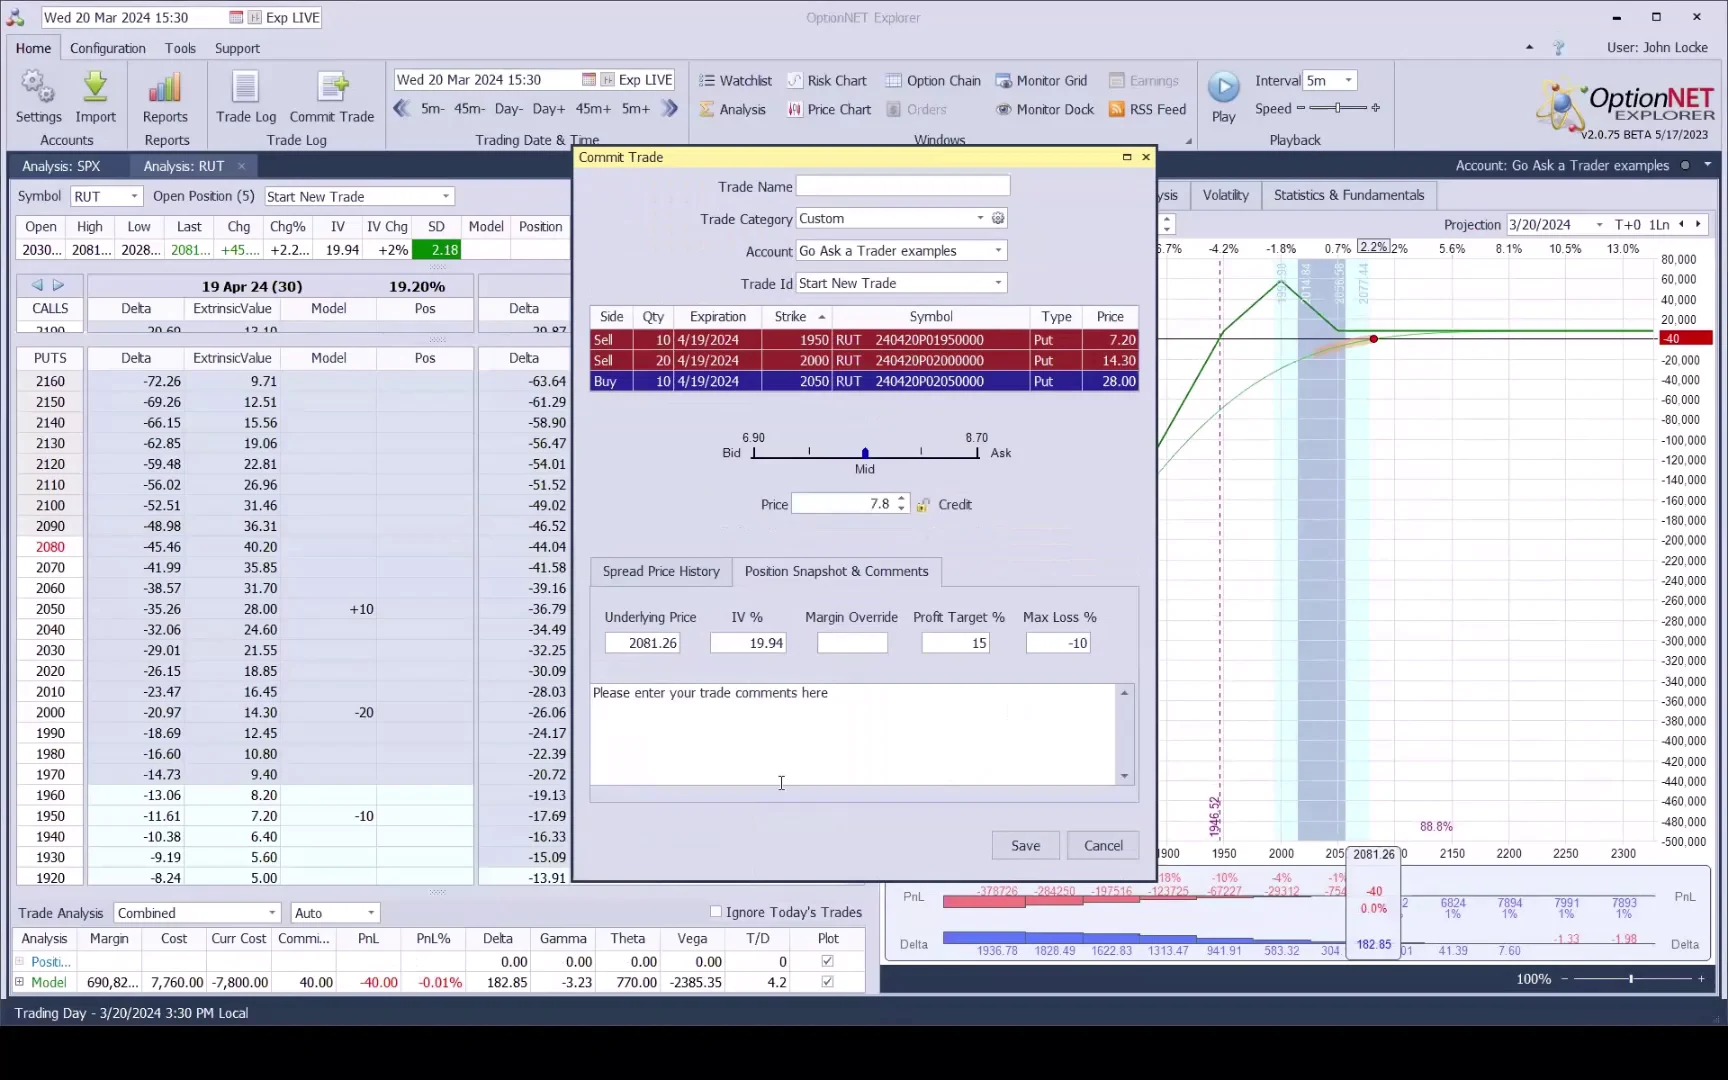The width and height of the screenshot is (1728, 1080).
Task: Close the Analysis: RUT tab
Action: pyautogui.click(x=241, y=166)
